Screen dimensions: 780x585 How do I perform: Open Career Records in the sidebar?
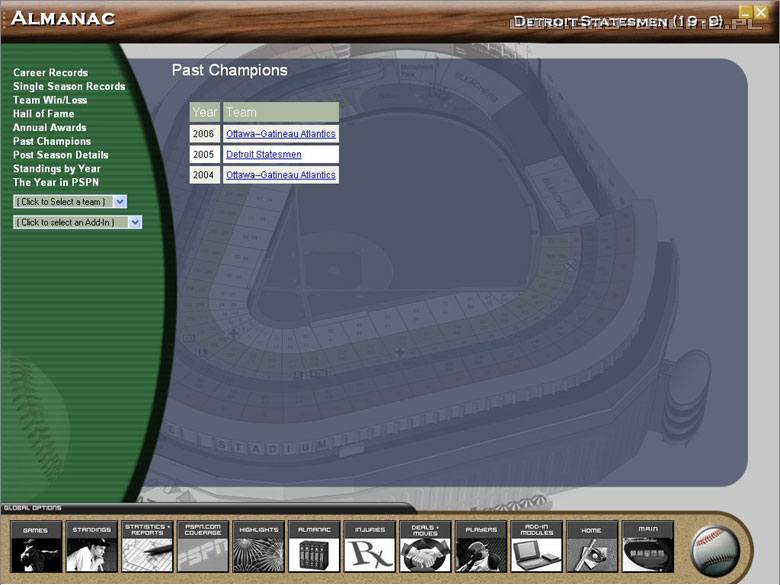[50, 73]
